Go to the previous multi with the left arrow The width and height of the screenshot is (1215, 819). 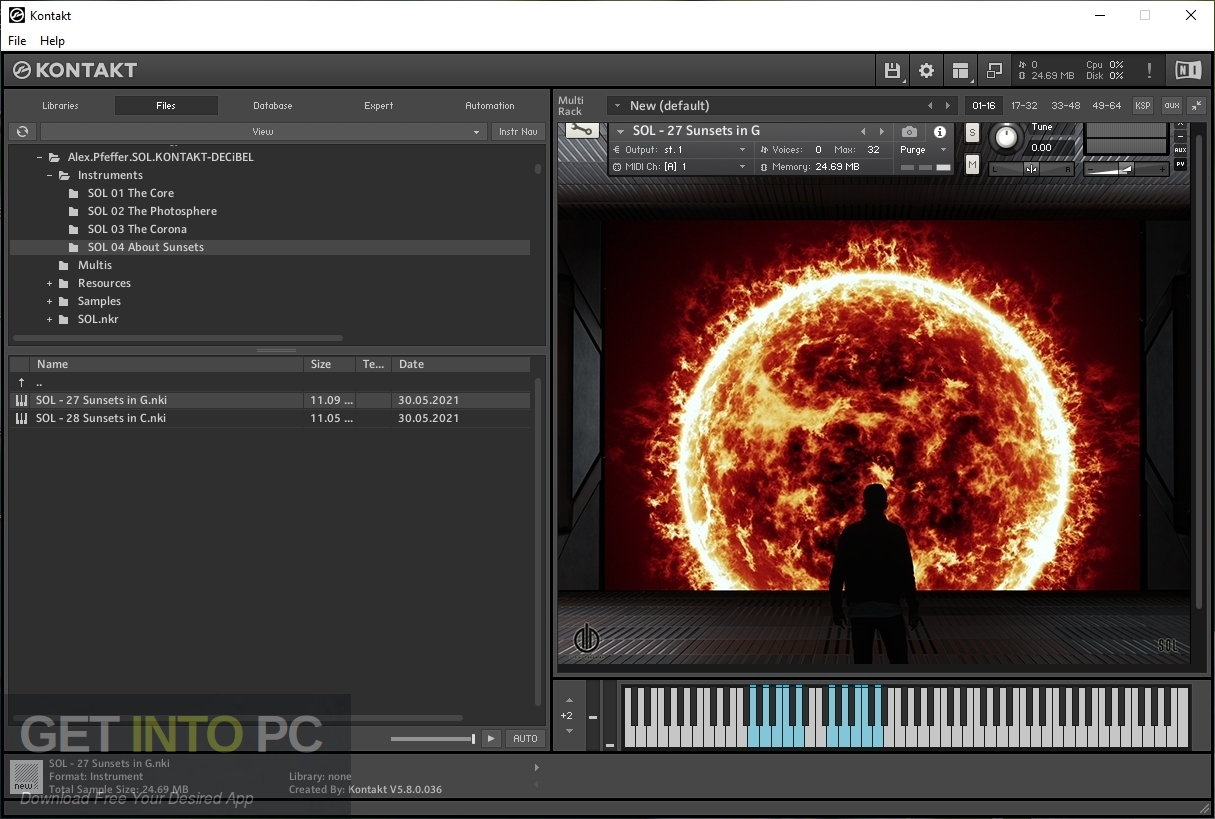click(930, 105)
